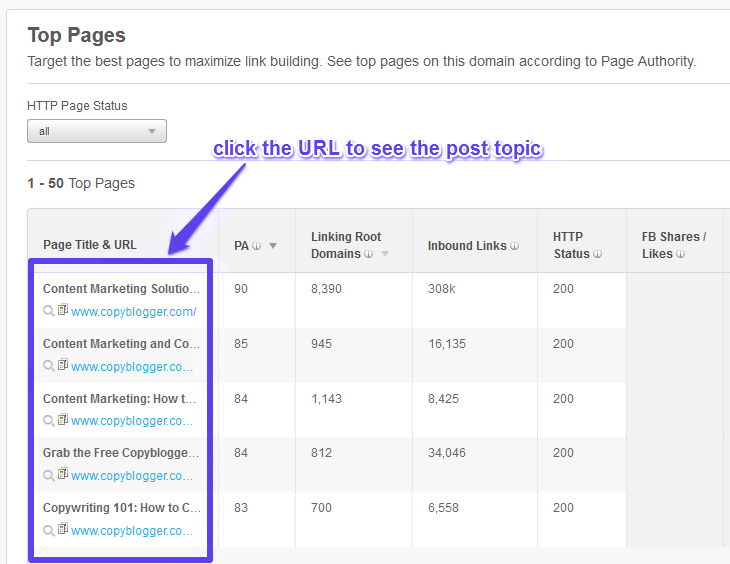The image size is (730, 564).
Task: Click the page icon under Content Marketing and Co…
Action: click(63, 365)
